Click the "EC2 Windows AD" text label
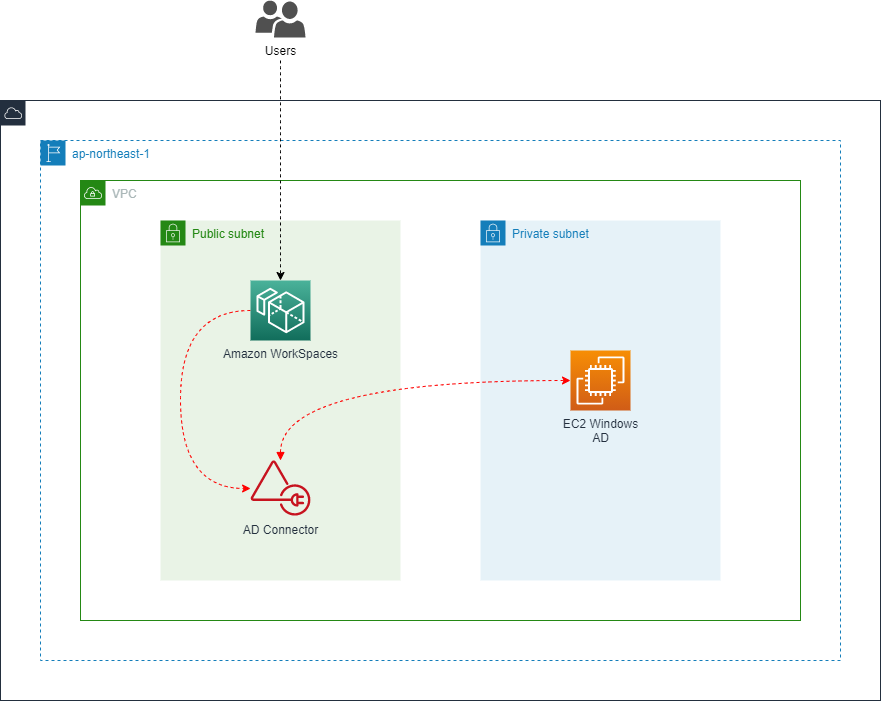This screenshot has width=881, height=701. coord(600,430)
